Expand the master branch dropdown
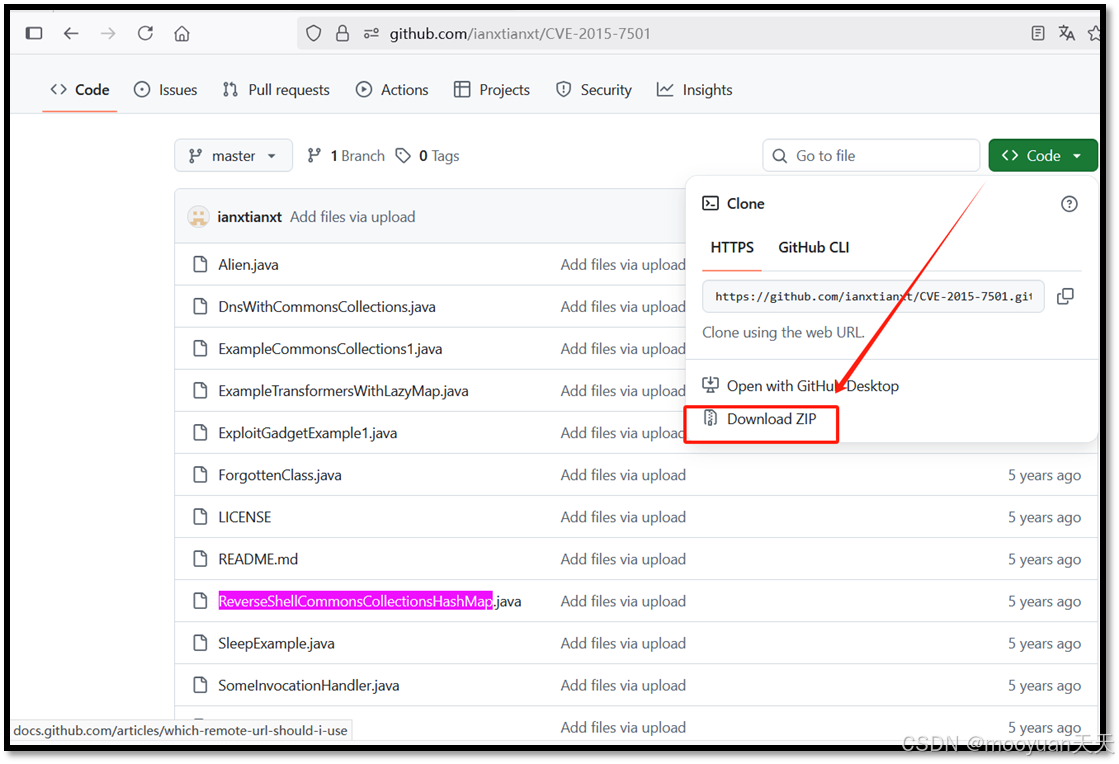This screenshot has height=764, width=1119. pos(233,156)
